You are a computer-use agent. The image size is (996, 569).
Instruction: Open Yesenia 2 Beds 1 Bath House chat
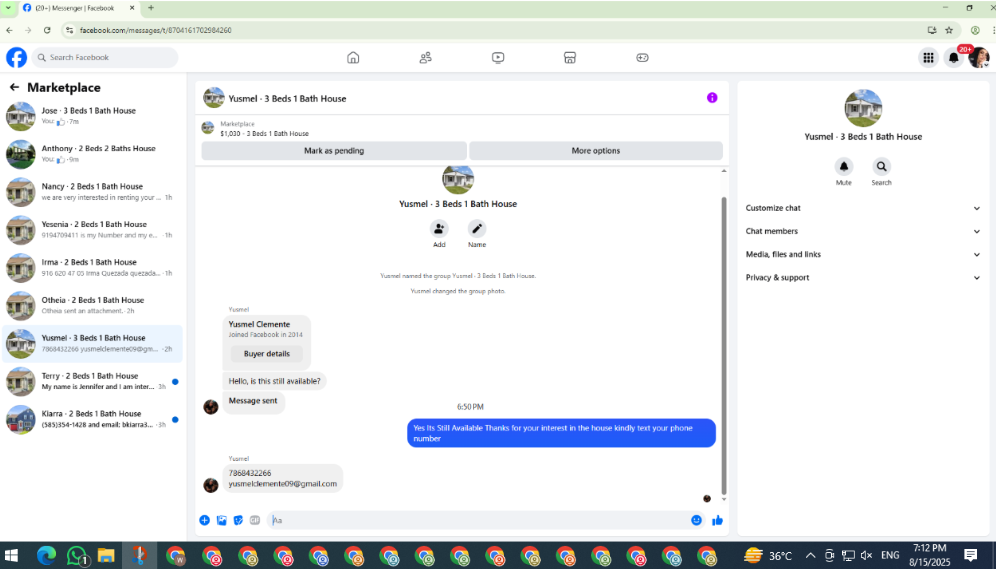93,229
